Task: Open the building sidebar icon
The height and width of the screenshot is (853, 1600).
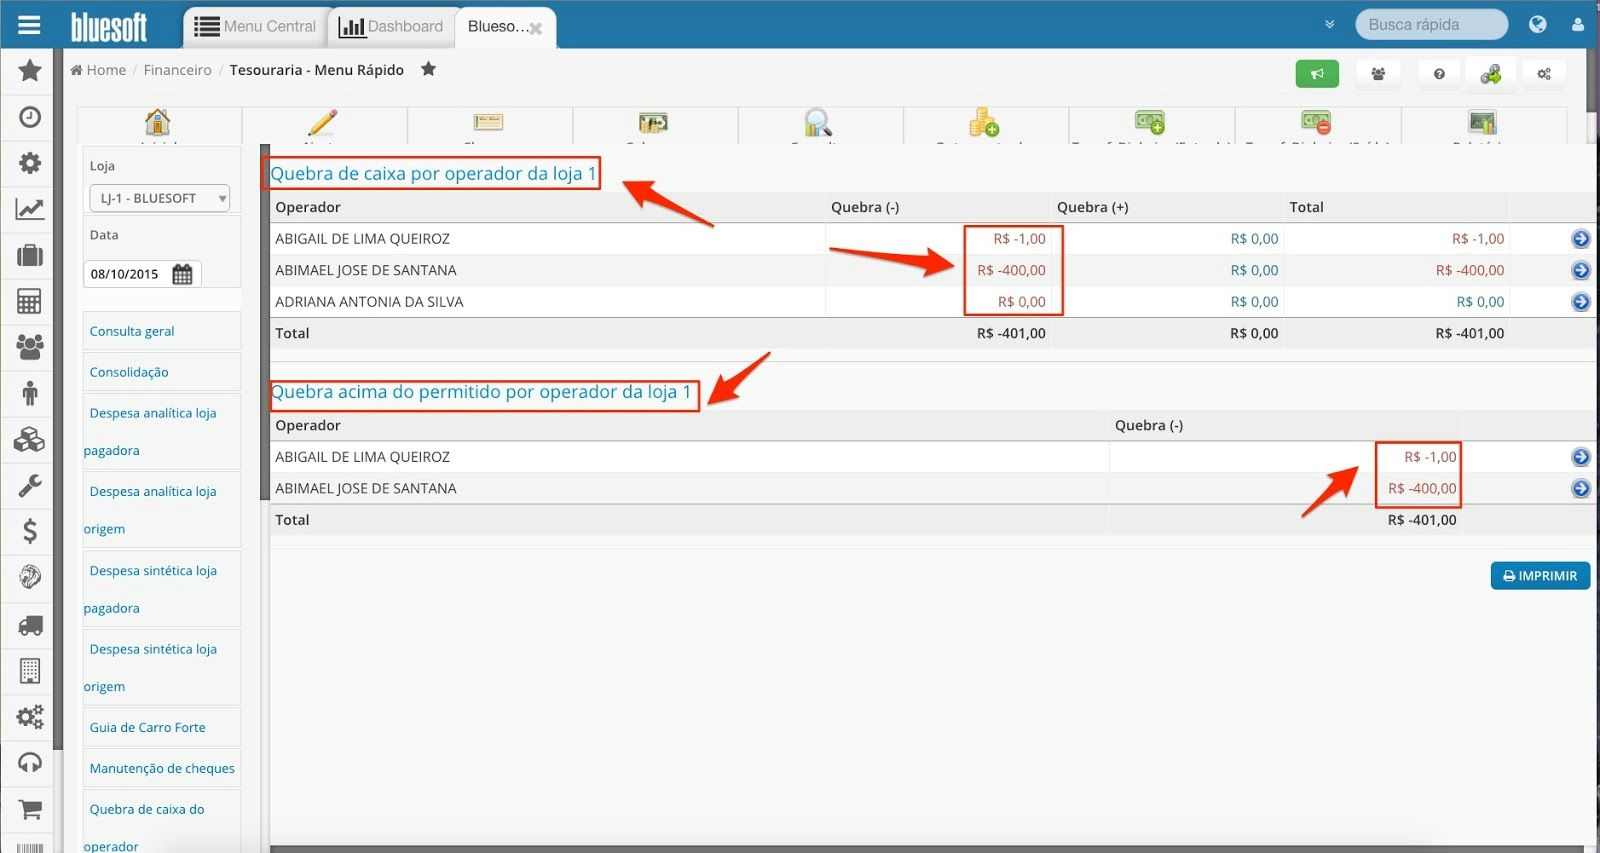Action: 30,670
